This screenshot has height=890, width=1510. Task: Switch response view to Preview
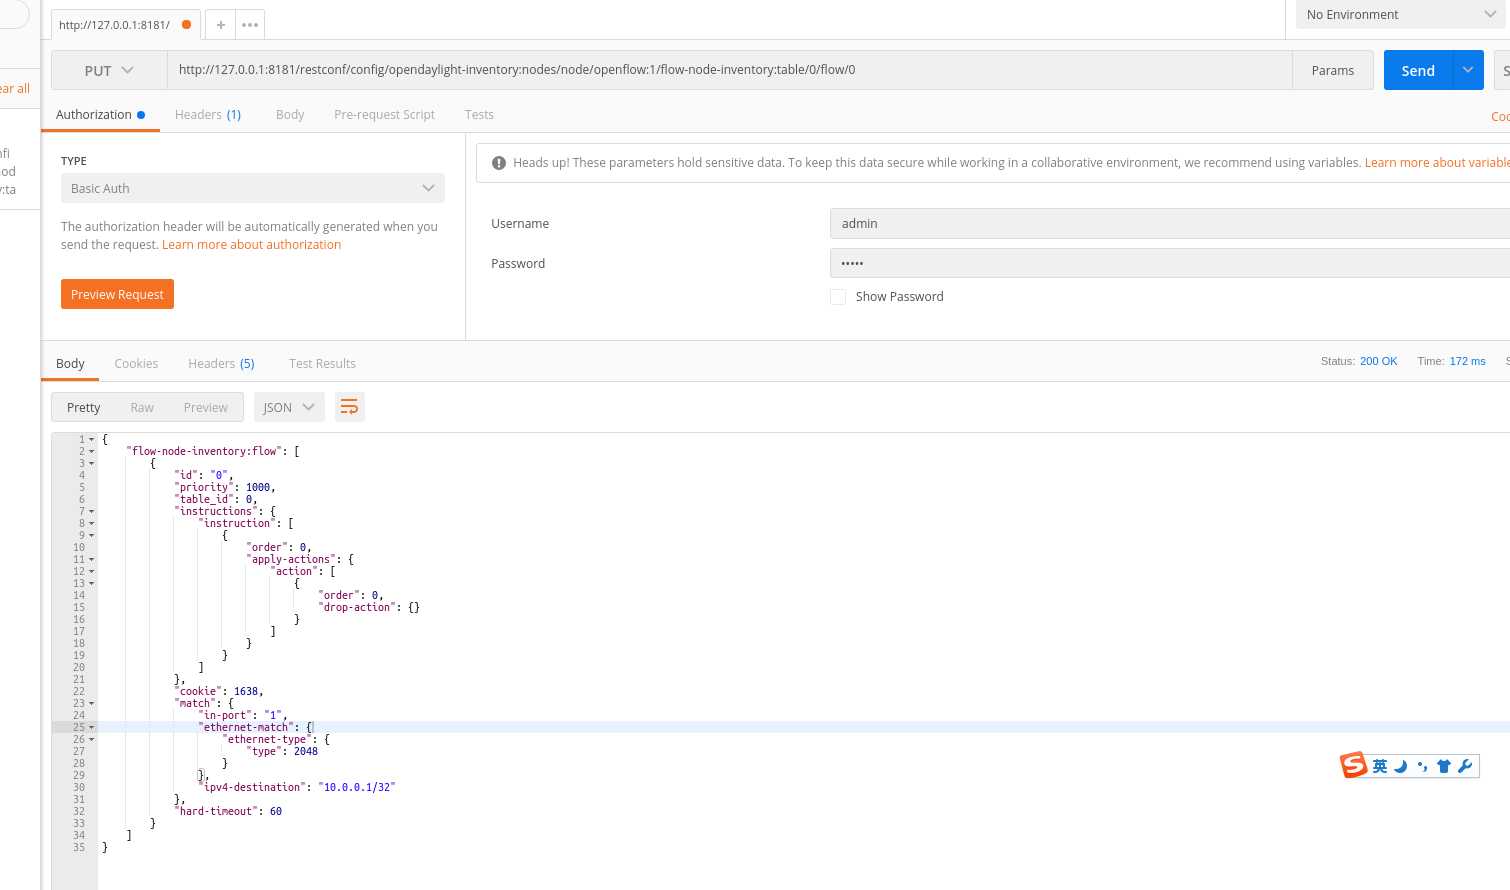[x=206, y=407]
